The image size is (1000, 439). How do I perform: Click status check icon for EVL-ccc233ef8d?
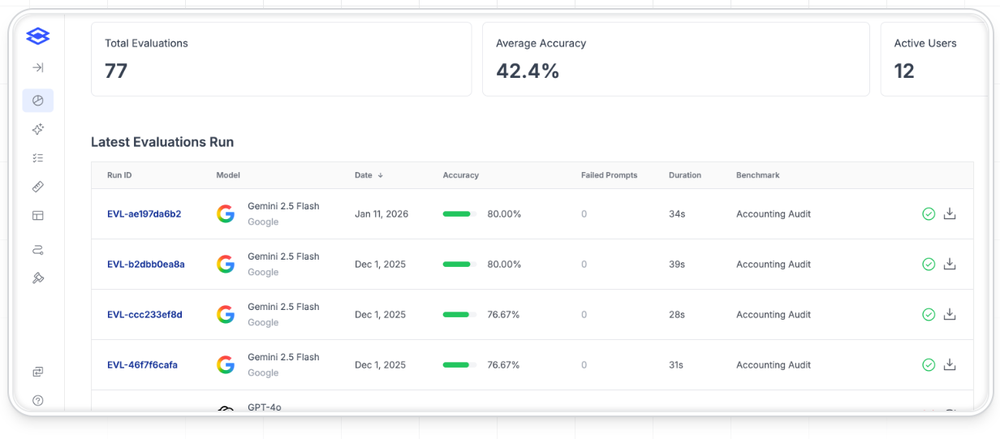[929, 315]
